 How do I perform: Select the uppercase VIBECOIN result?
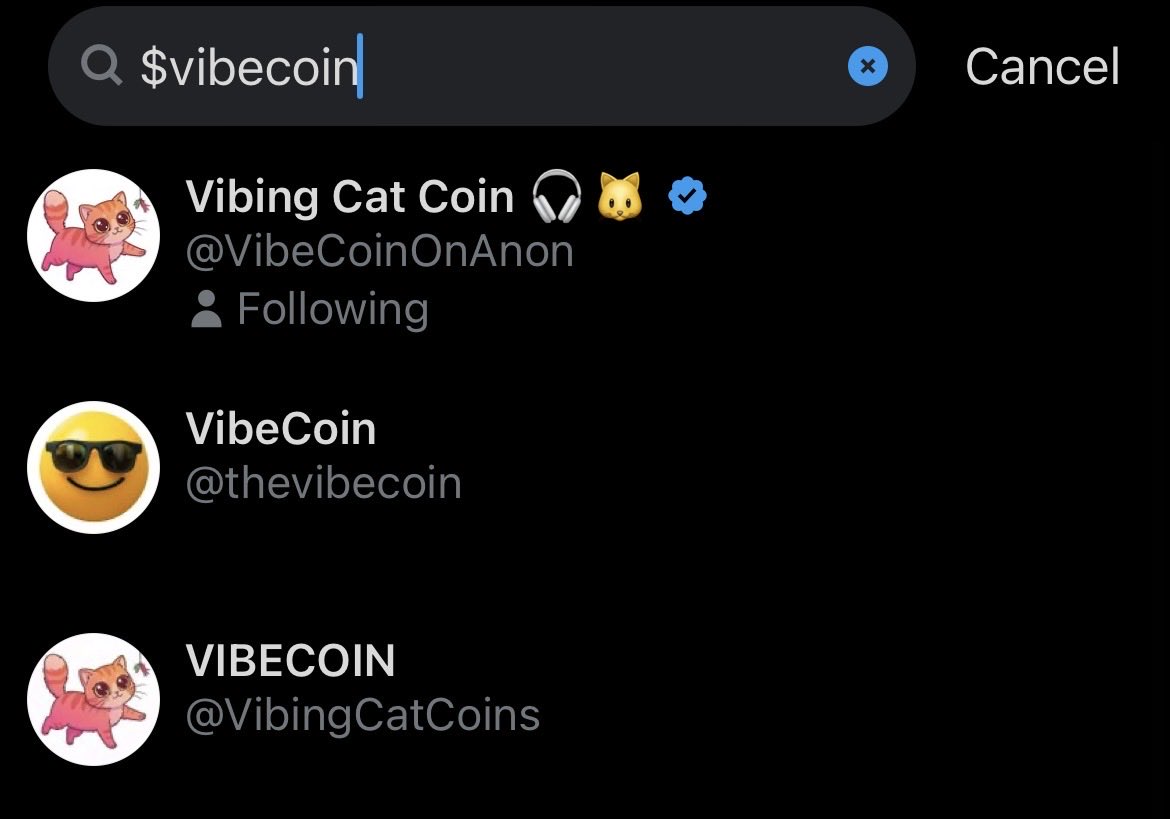click(290, 661)
